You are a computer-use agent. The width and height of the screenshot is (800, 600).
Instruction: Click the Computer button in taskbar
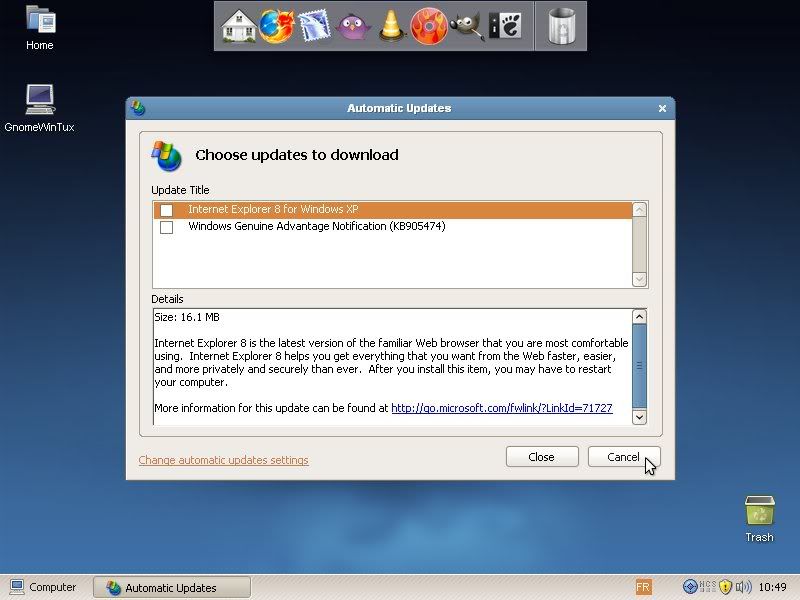[43, 587]
